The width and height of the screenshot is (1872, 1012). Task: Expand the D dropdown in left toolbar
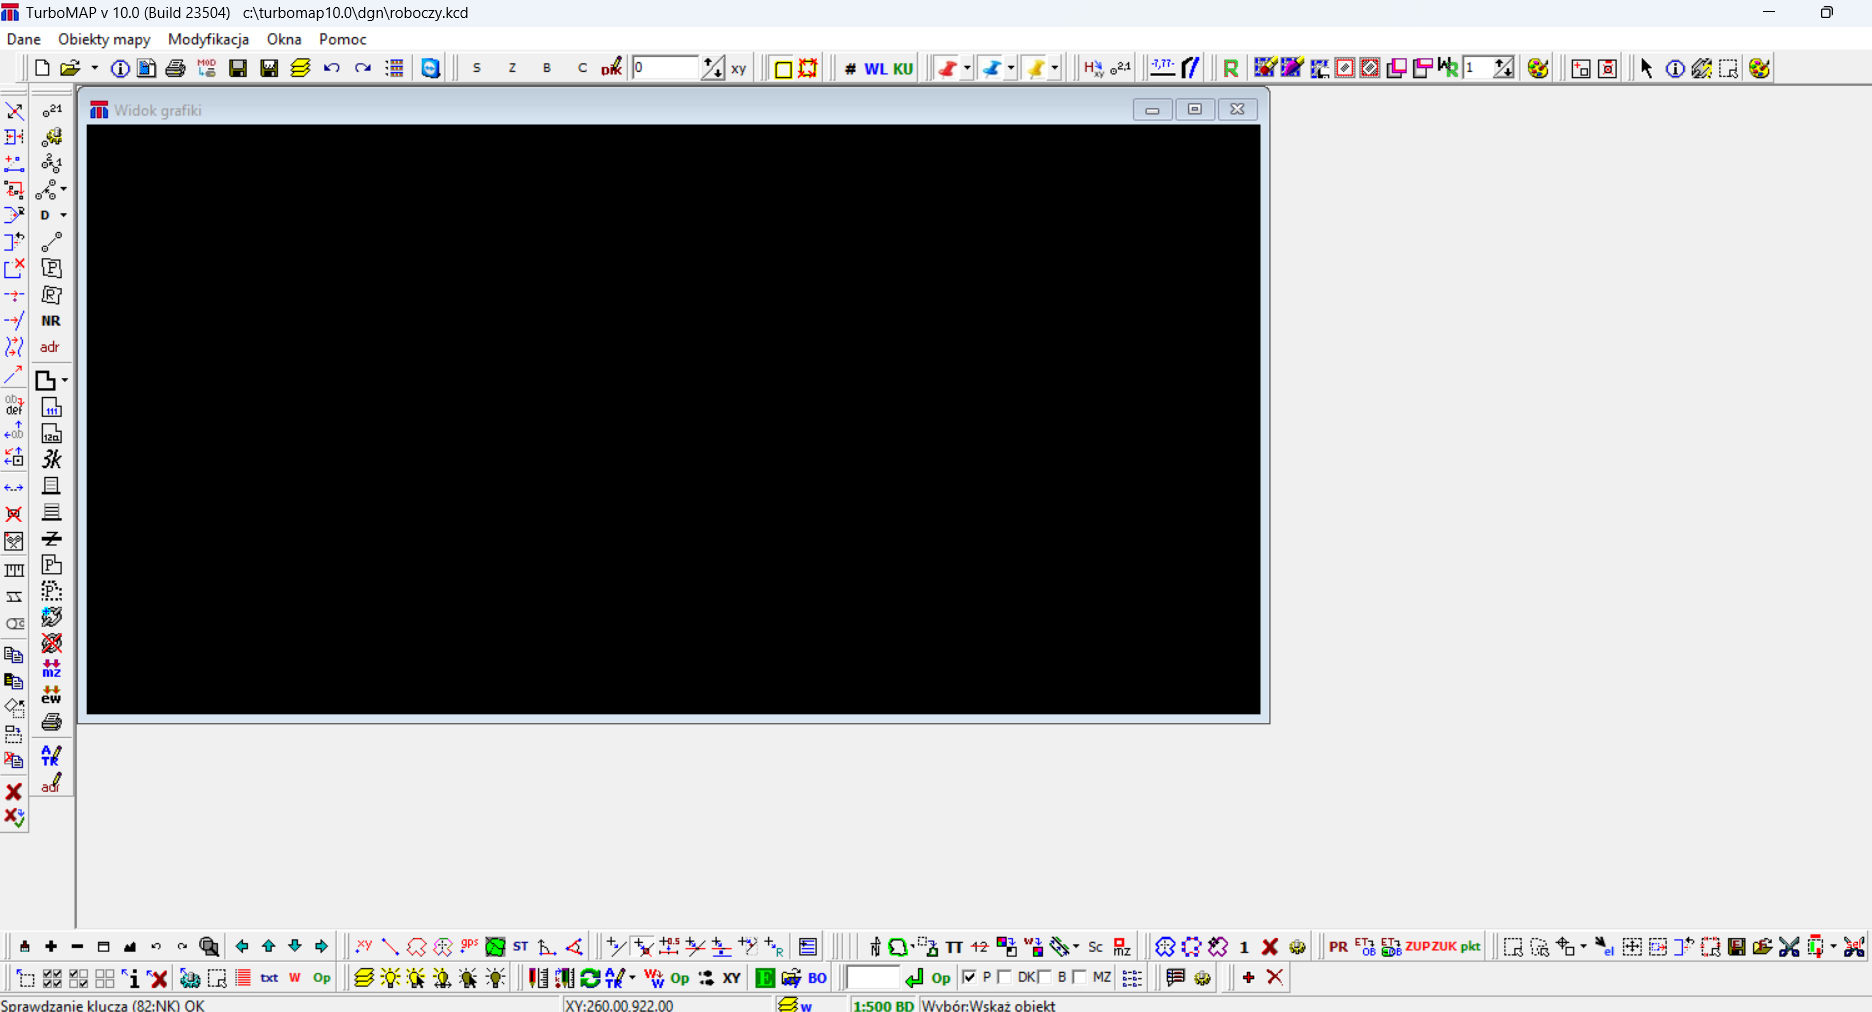click(62, 214)
